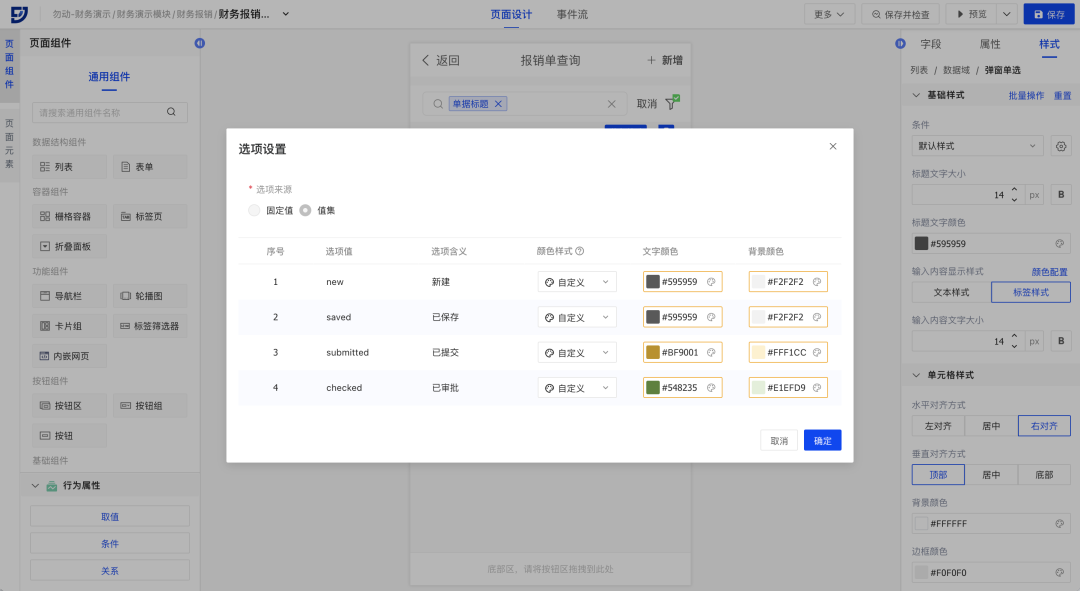The width and height of the screenshot is (1080, 591).
Task: Open the 默认样式 condition dropdown
Action: 978,146
